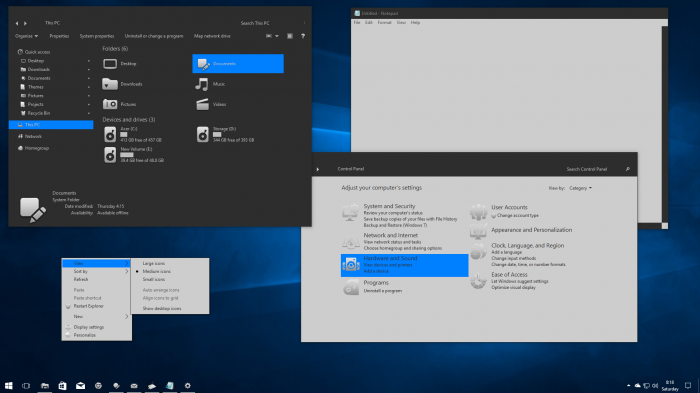Click Map network drive in explorer toolbar
This screenshot has width=700, height=393.
pyautogui.click(x=212, y=36)
